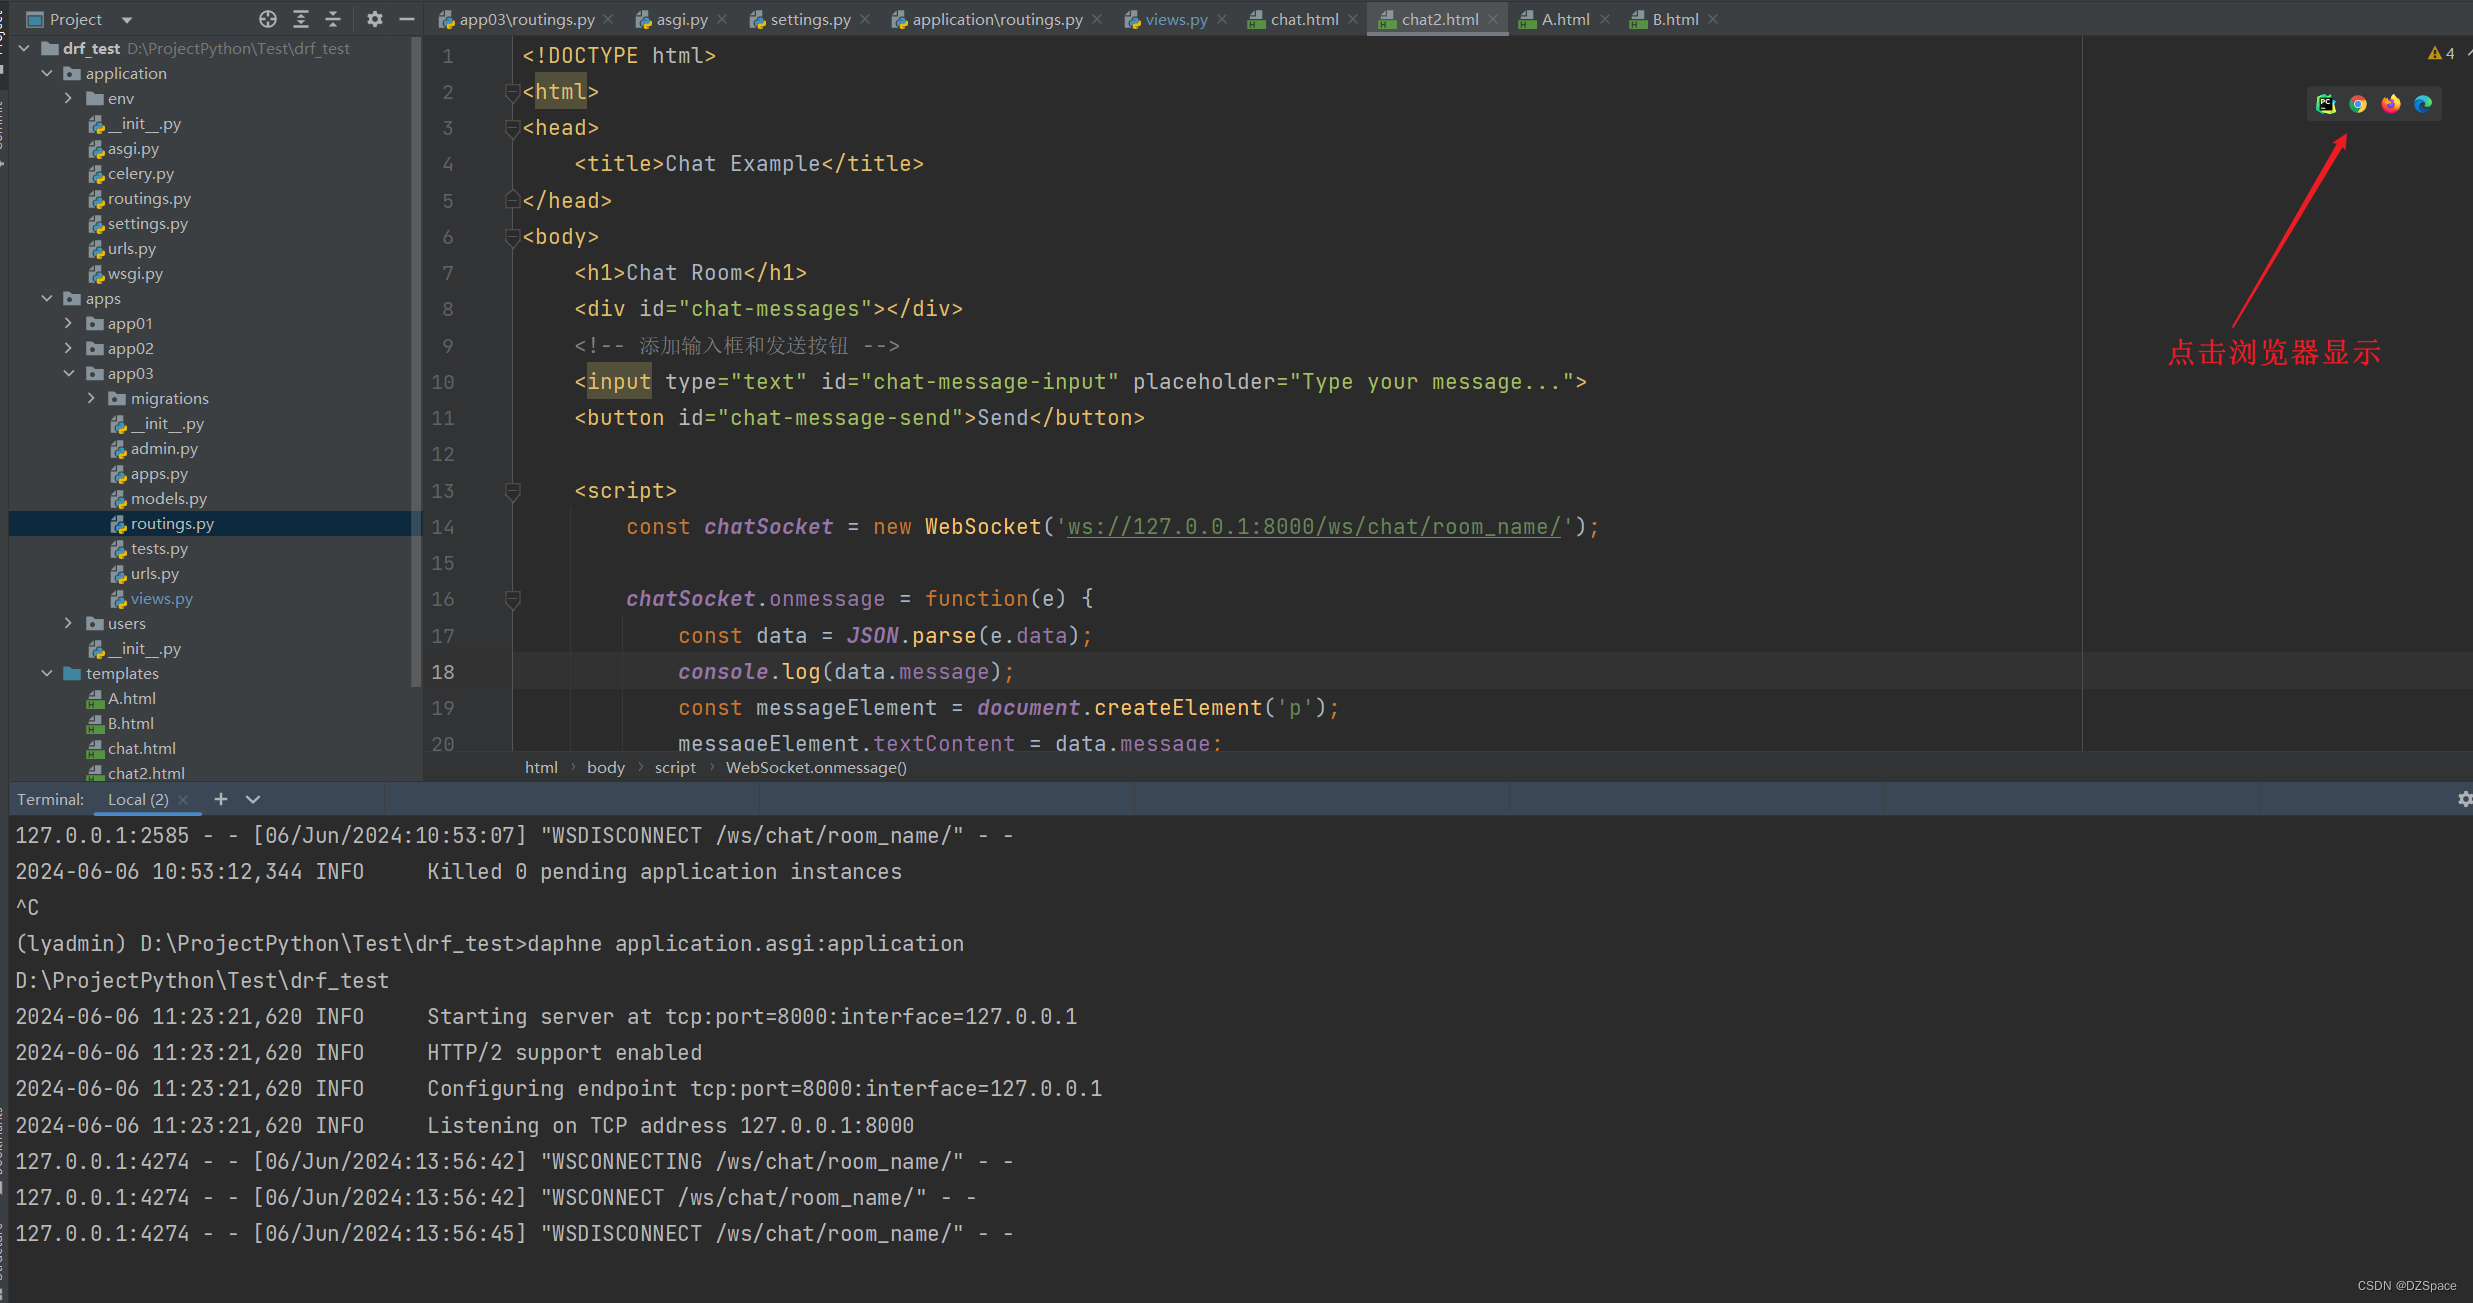2473x1303 pixels.
Task: Collapse the templates folder
Action: (46, 673)
